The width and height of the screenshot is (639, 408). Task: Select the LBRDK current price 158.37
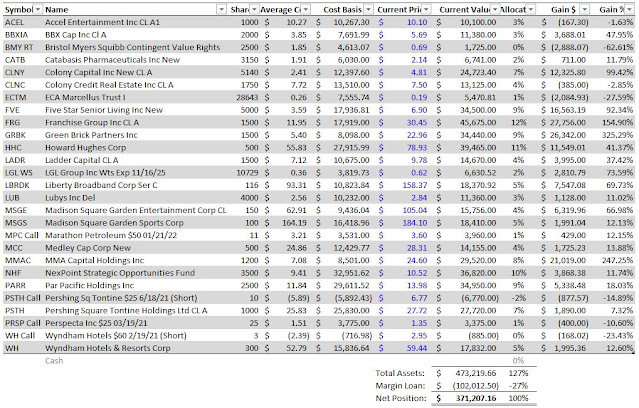pyautogui.click(x=415, y=185)
